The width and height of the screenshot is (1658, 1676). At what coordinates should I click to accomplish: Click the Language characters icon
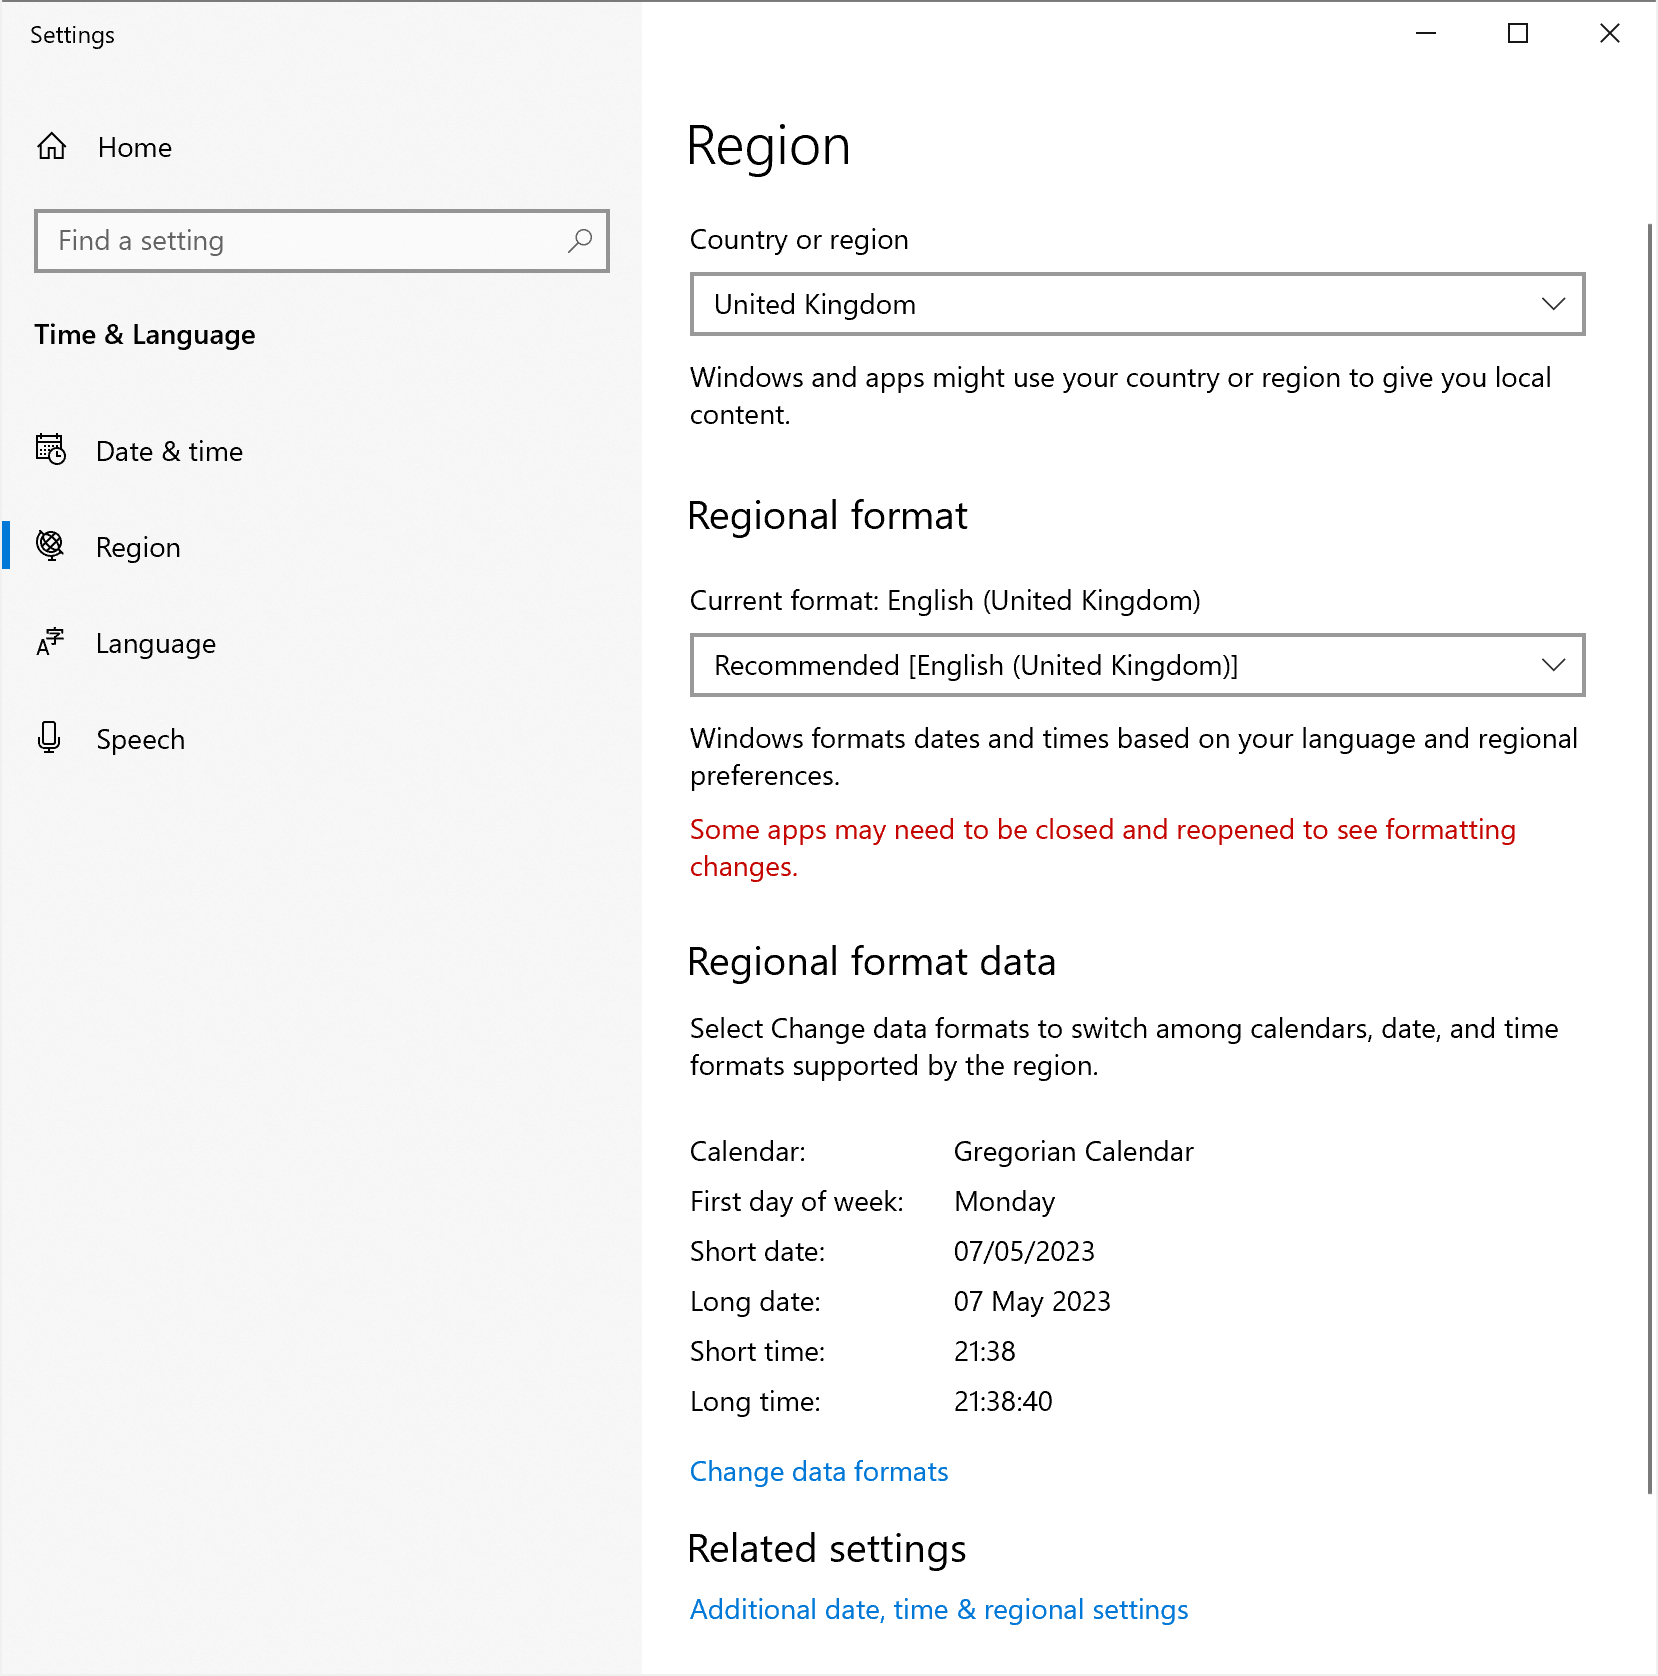point(50,642)
